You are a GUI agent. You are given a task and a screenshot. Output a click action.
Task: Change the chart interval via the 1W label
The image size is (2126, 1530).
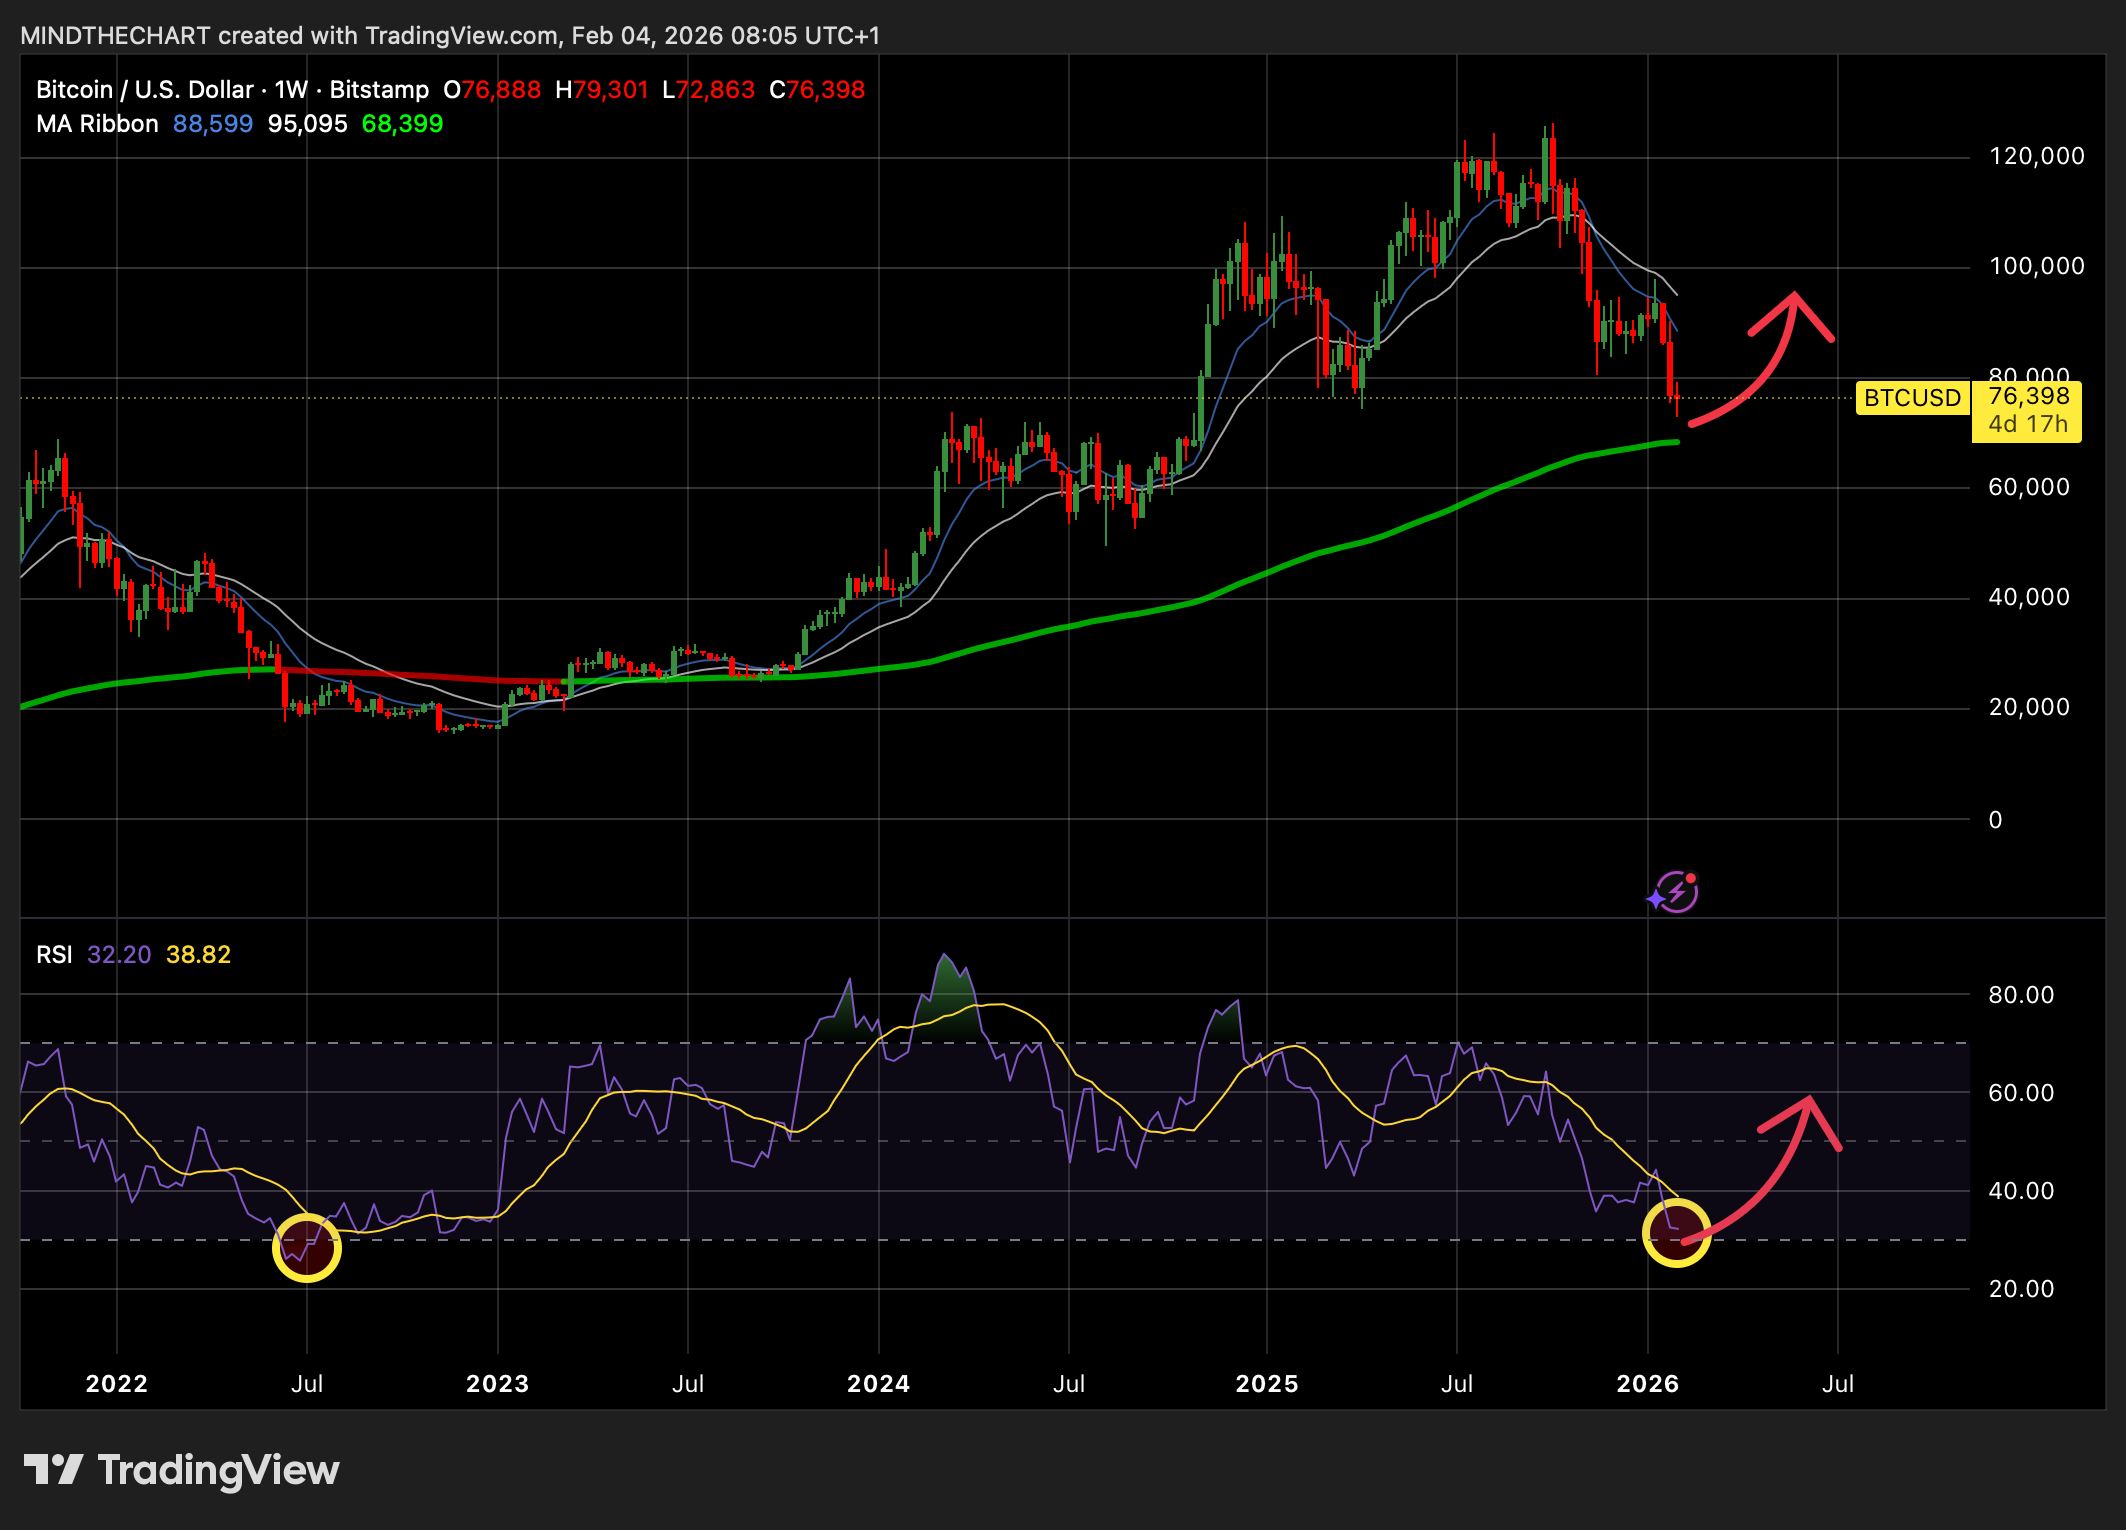290,89
